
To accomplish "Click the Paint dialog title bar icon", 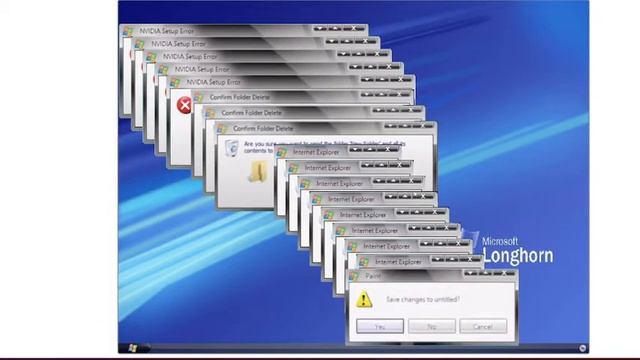I will click(354, 276).
